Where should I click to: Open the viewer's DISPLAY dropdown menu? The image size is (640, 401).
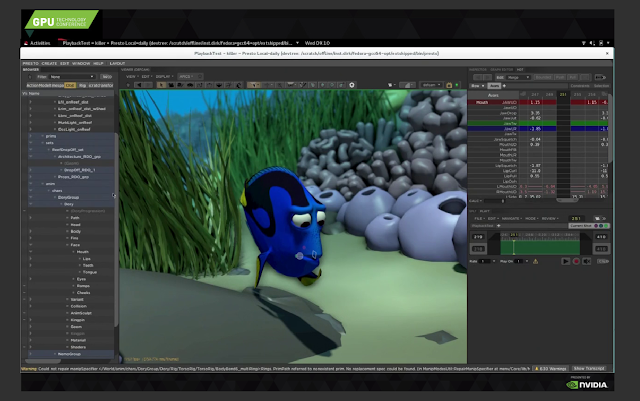[x=164, y=76]
